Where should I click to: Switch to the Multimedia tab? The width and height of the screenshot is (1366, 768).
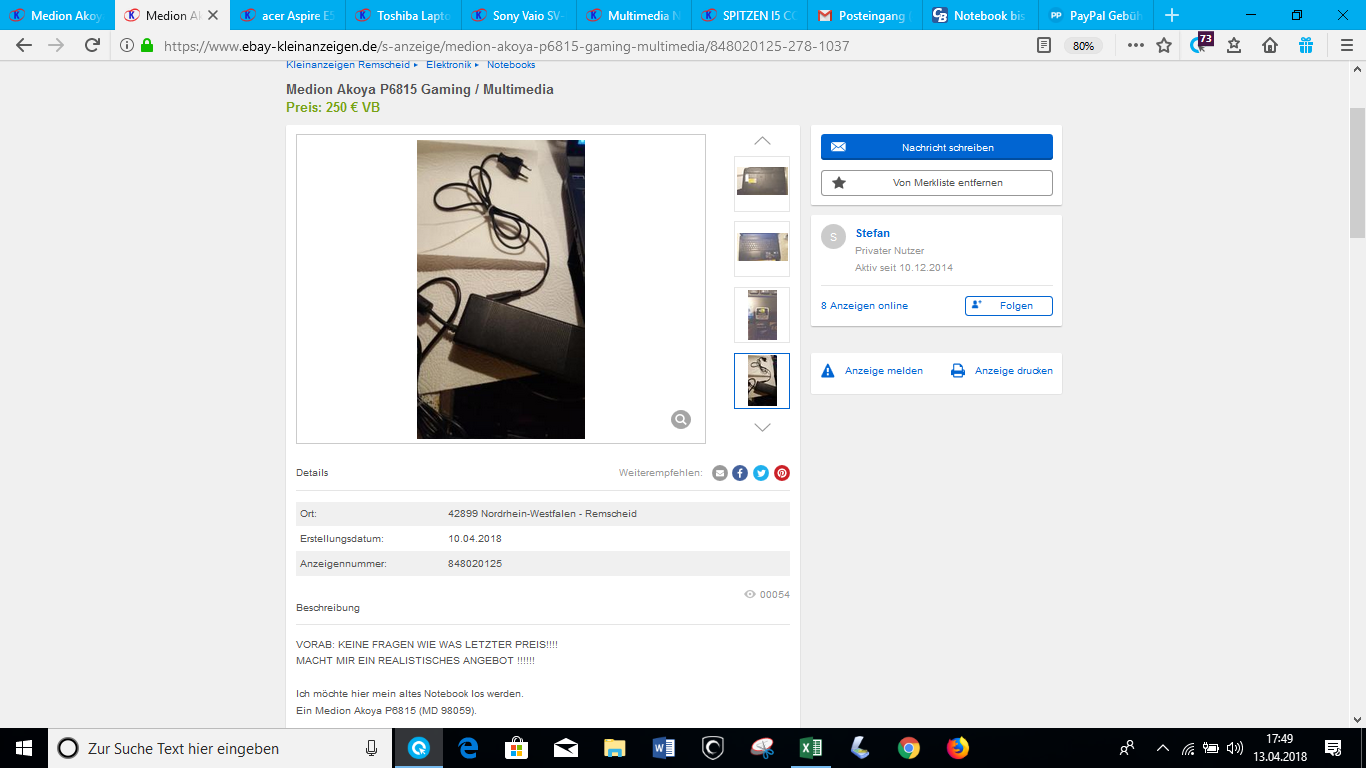point(634,15)
